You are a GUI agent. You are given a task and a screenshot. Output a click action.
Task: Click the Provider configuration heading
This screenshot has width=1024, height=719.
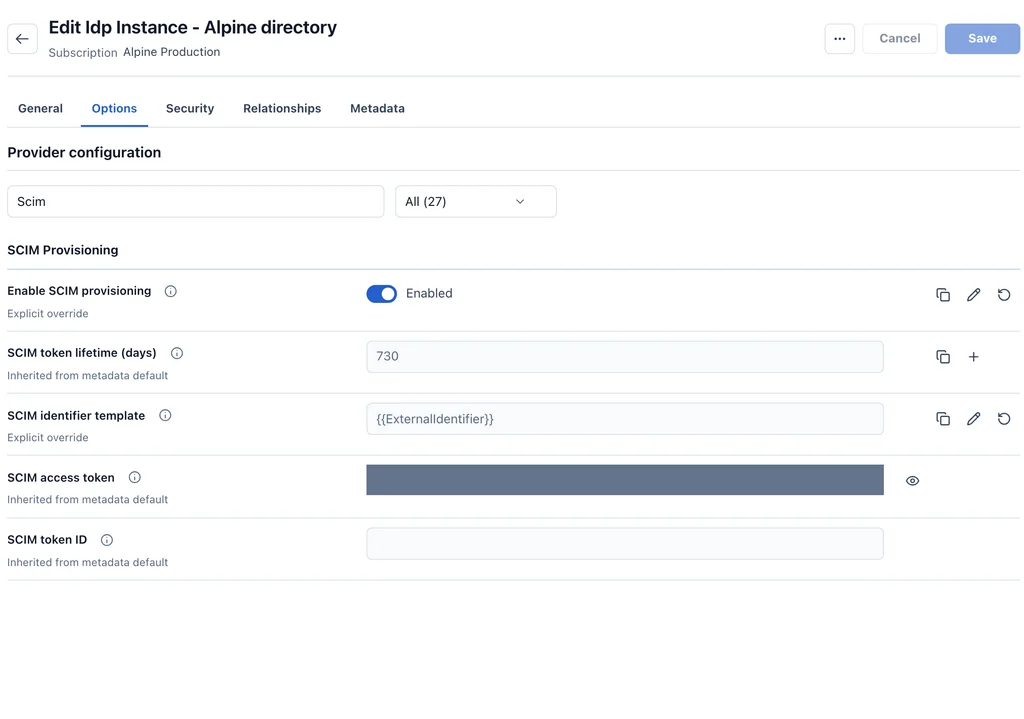click(84, 153)
